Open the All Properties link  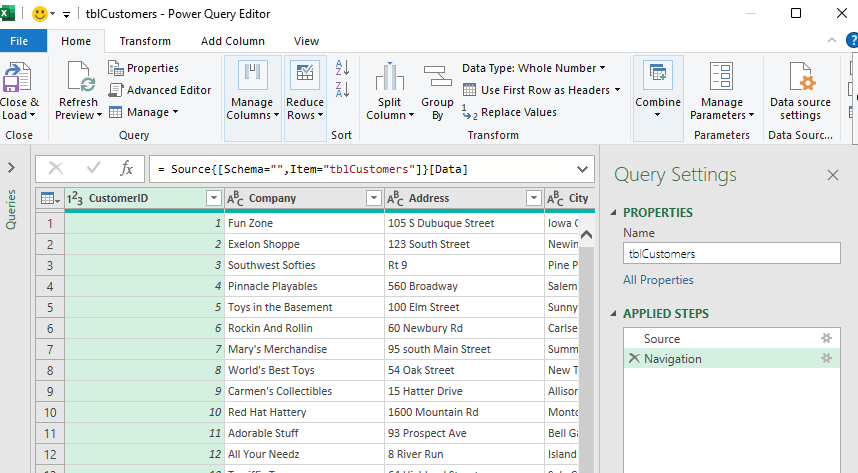[658, 280]
